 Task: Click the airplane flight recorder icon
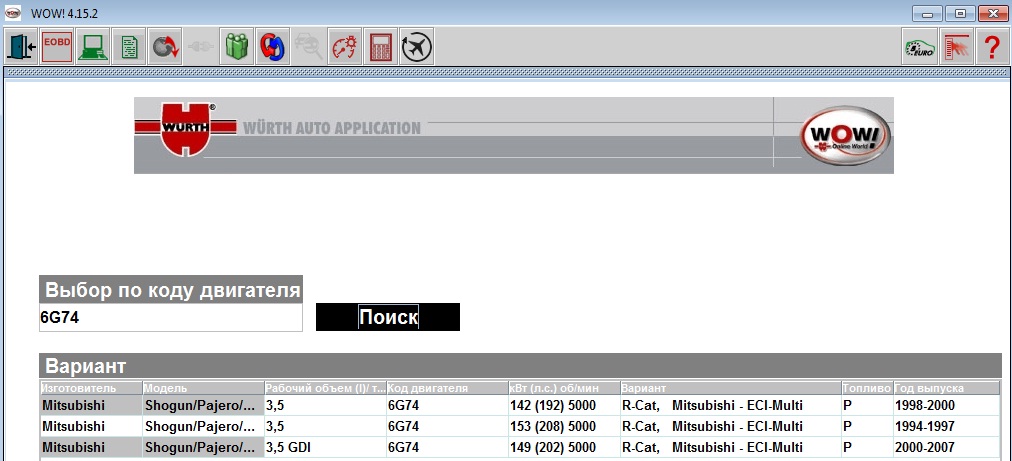417,47
